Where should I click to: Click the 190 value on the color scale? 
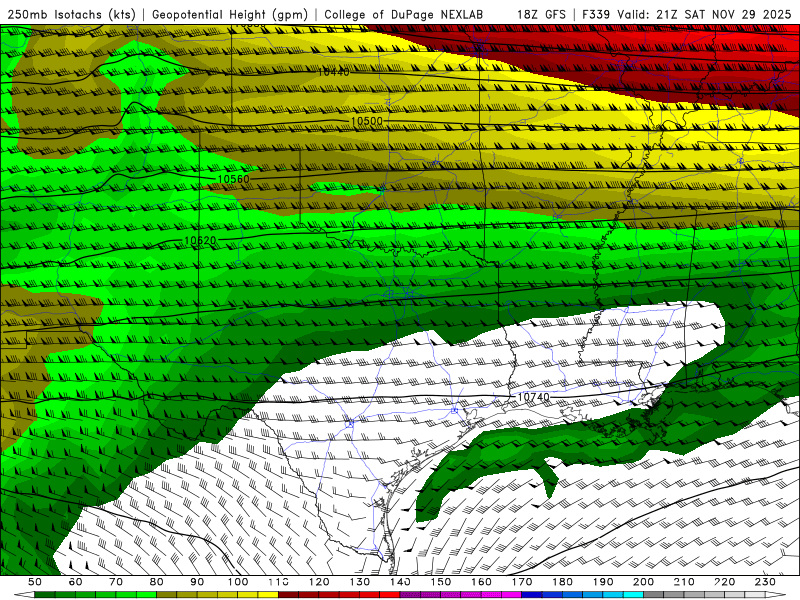tap(603, 582)
